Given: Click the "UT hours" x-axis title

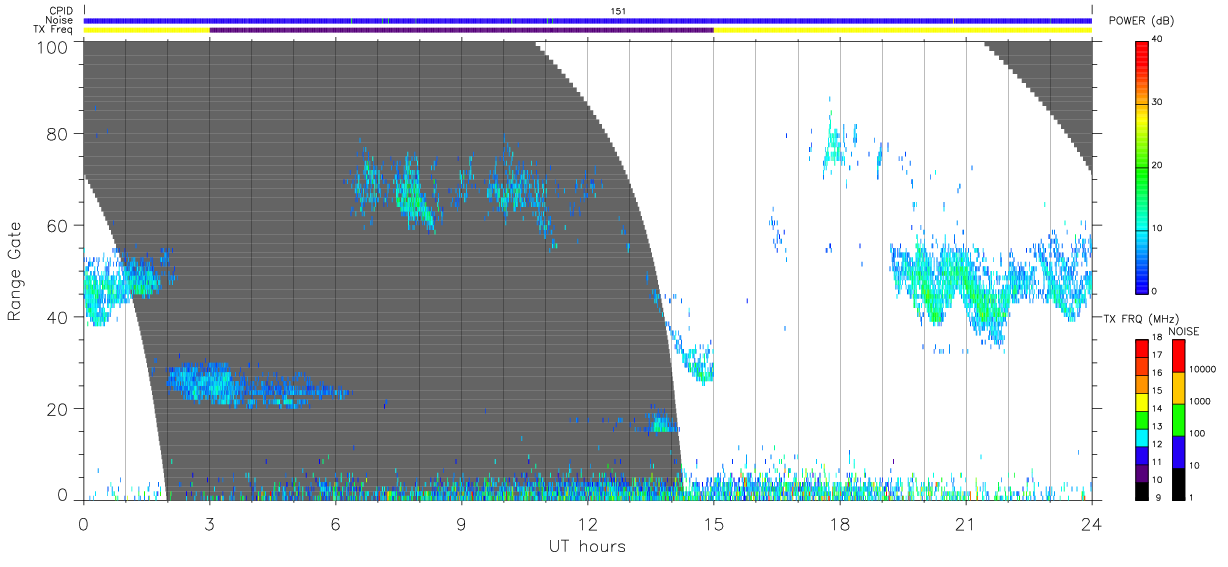Looking at the screenshot, I should (586, 547).
